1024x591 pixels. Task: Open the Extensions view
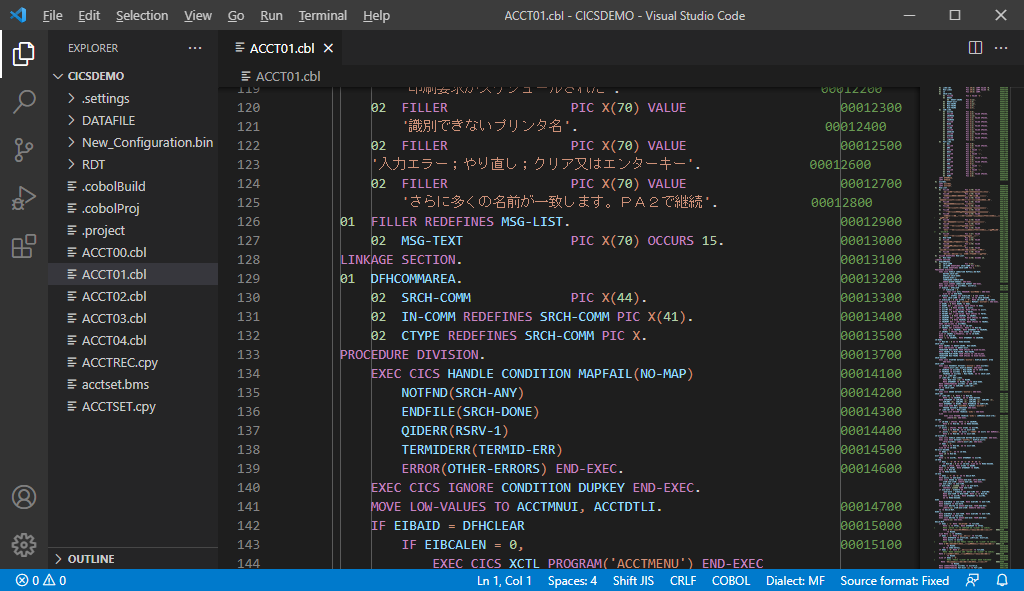pos(24,246)
